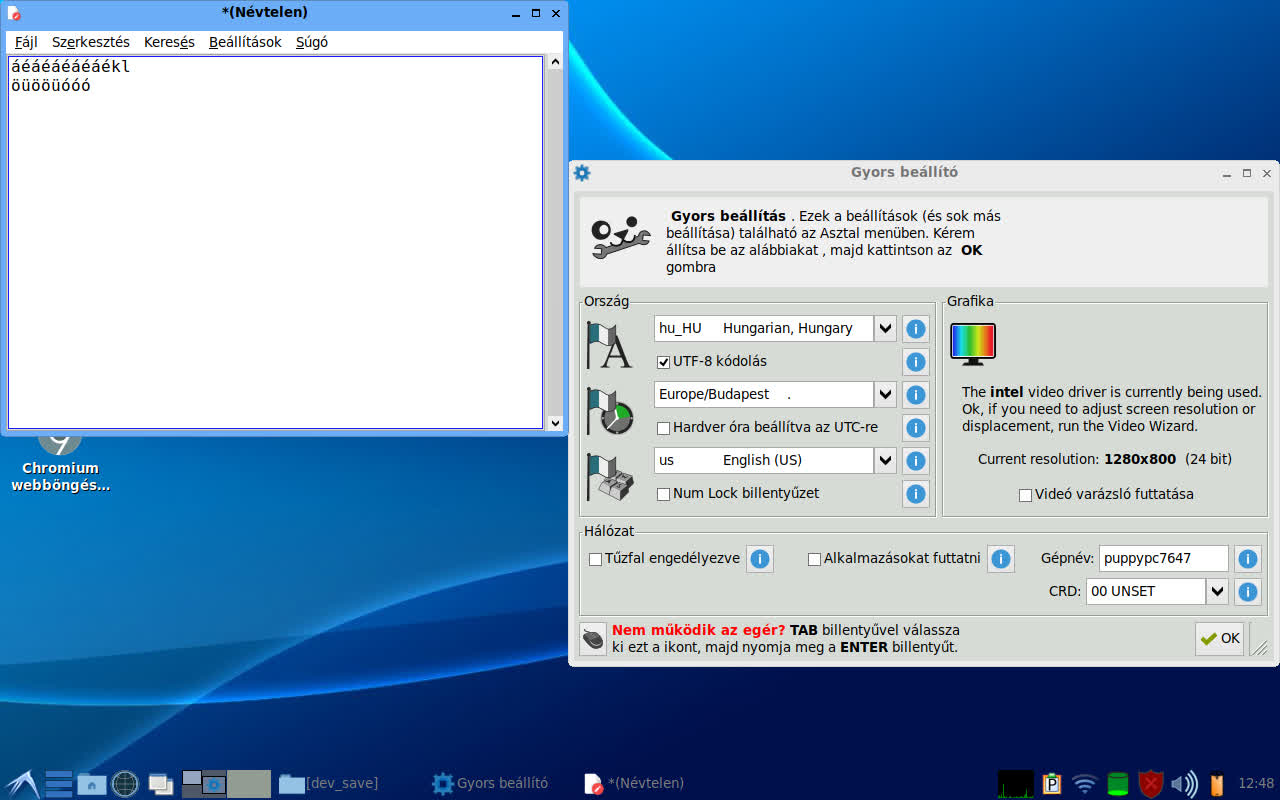
Task: Open the [dev_save] taskbar entry
Action: pyautogui.click(x=328, y=784)
